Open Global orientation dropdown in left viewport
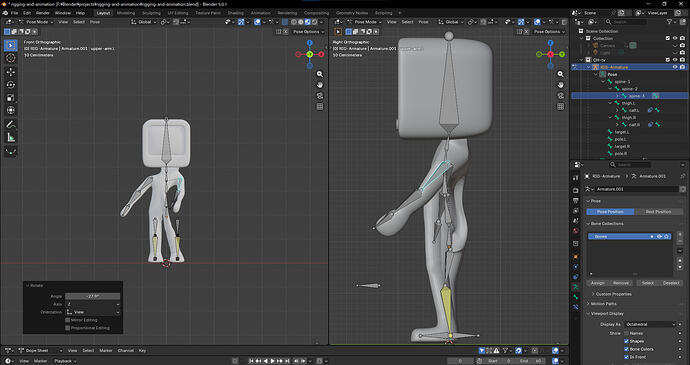Viewport: 690px width, 365px height. point(144,22)
